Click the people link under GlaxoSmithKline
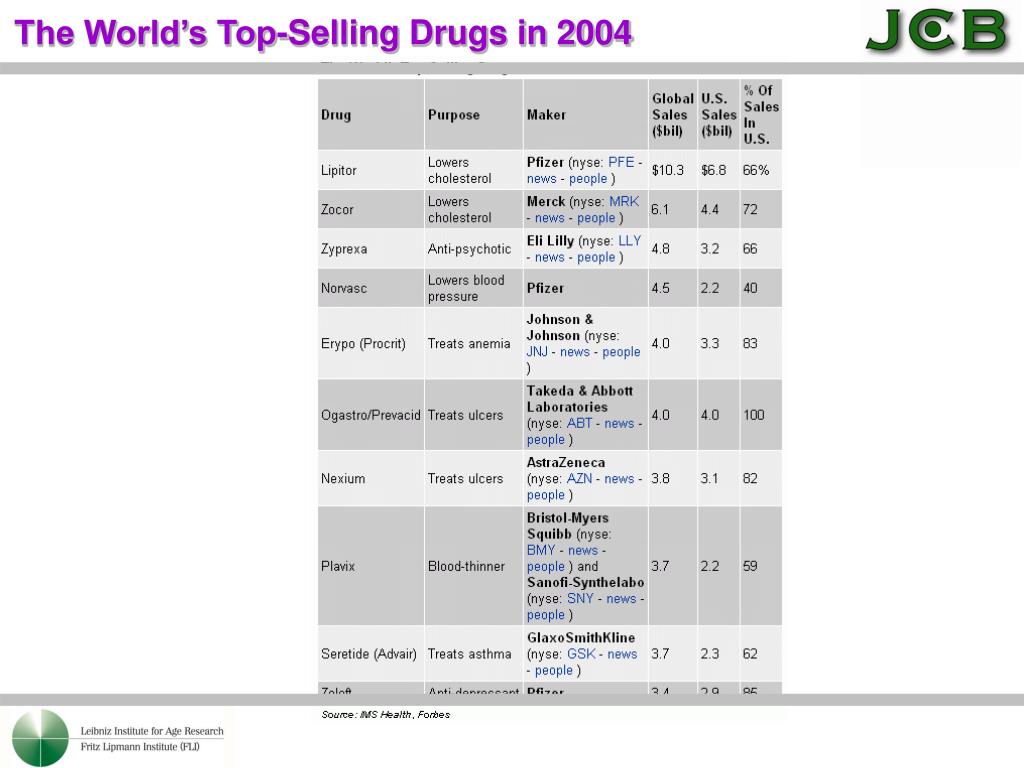This screenshot has height=768, width=1024. point(554,670)
